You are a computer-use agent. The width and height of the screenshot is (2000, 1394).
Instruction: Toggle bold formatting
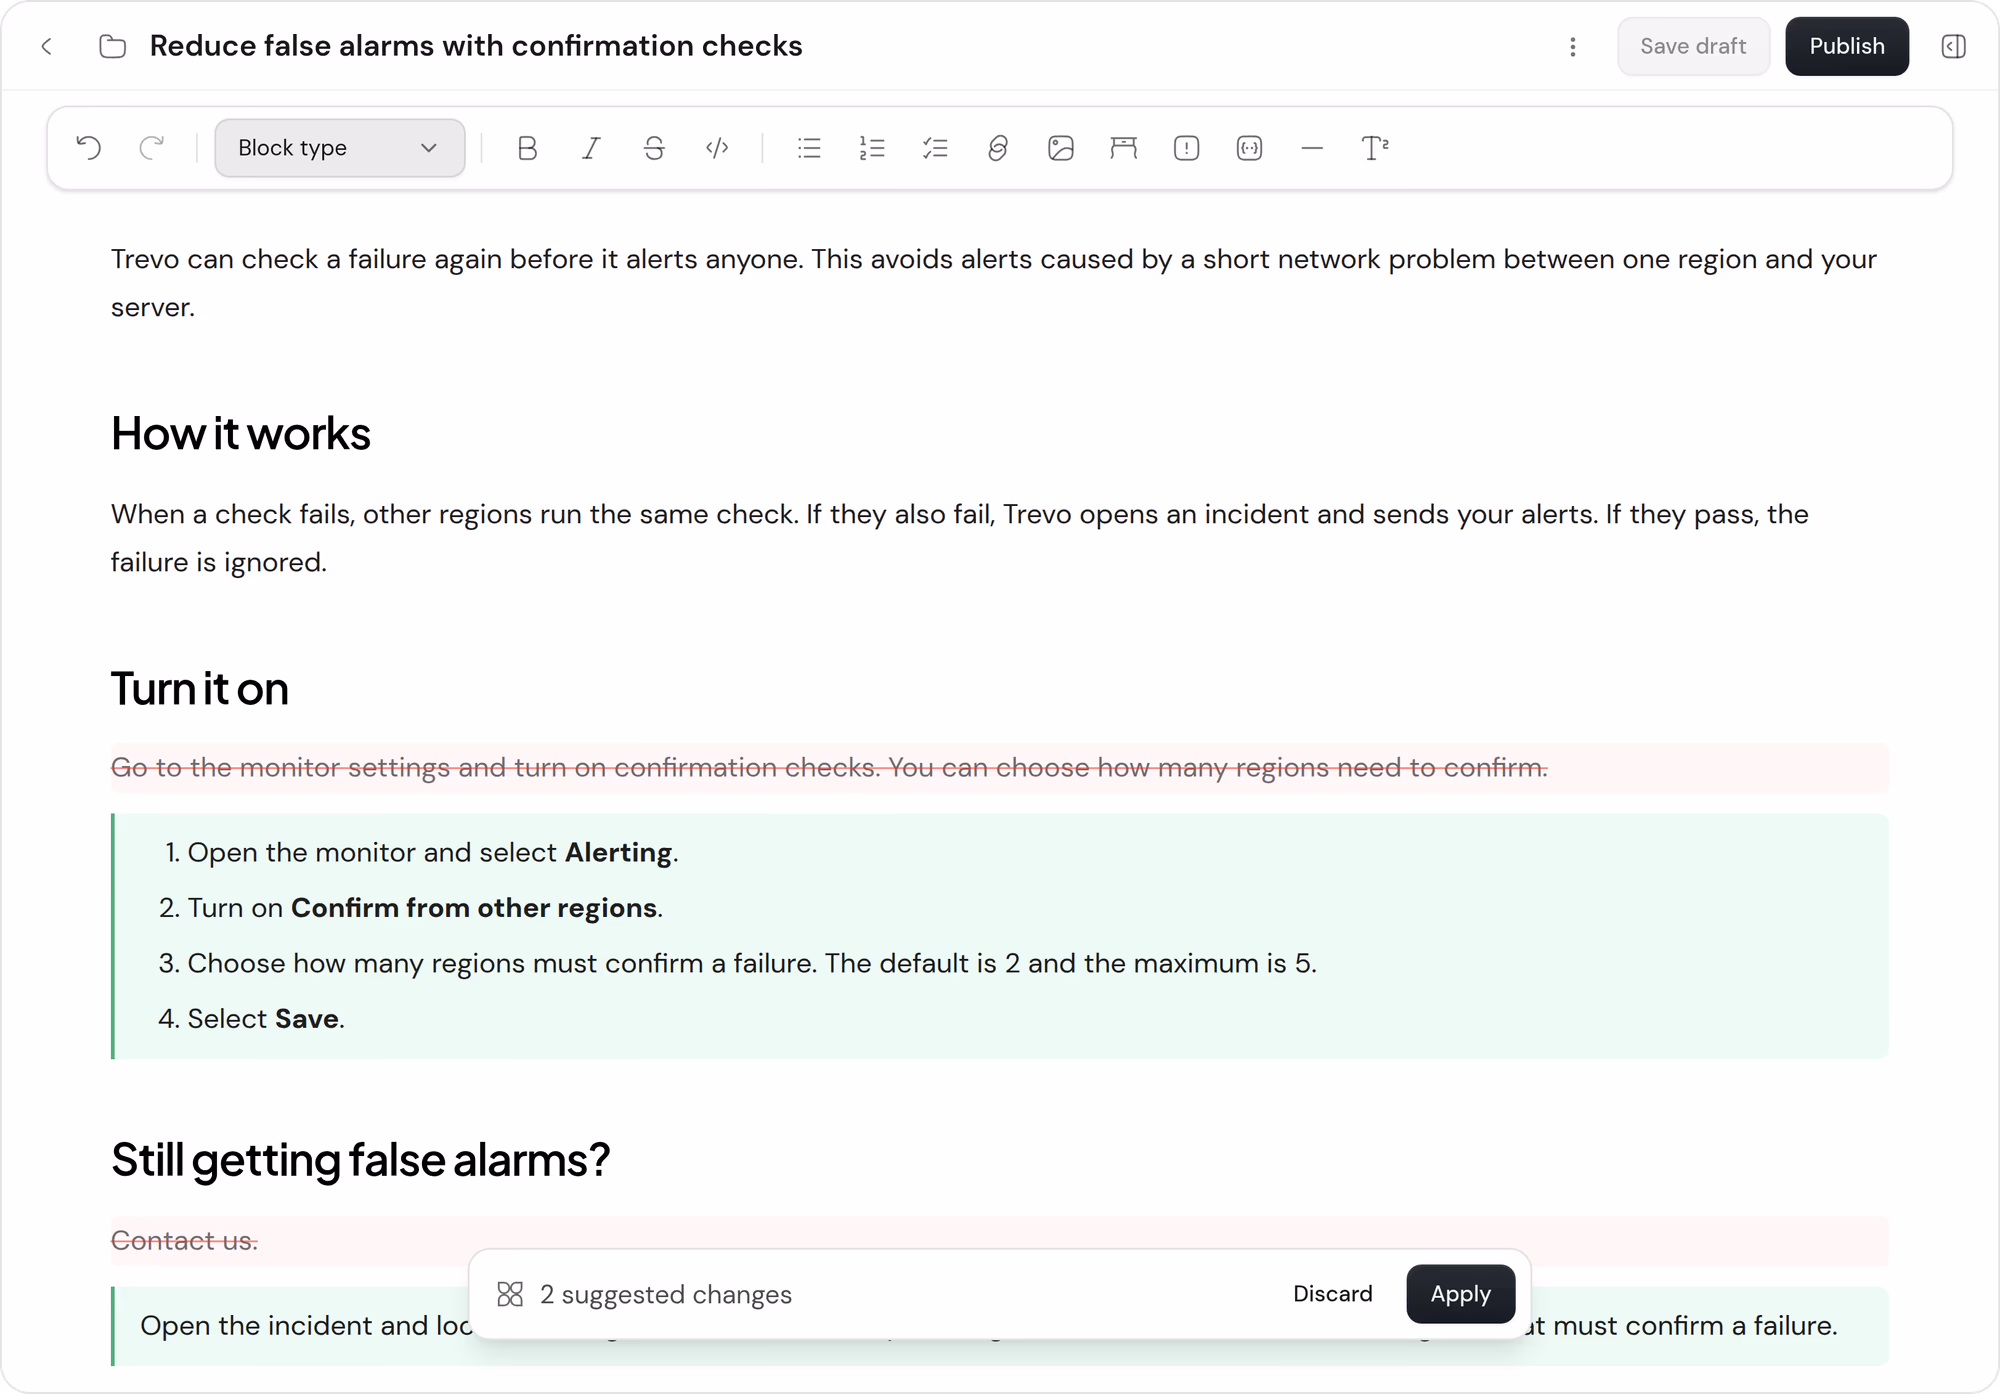point(528,148)
